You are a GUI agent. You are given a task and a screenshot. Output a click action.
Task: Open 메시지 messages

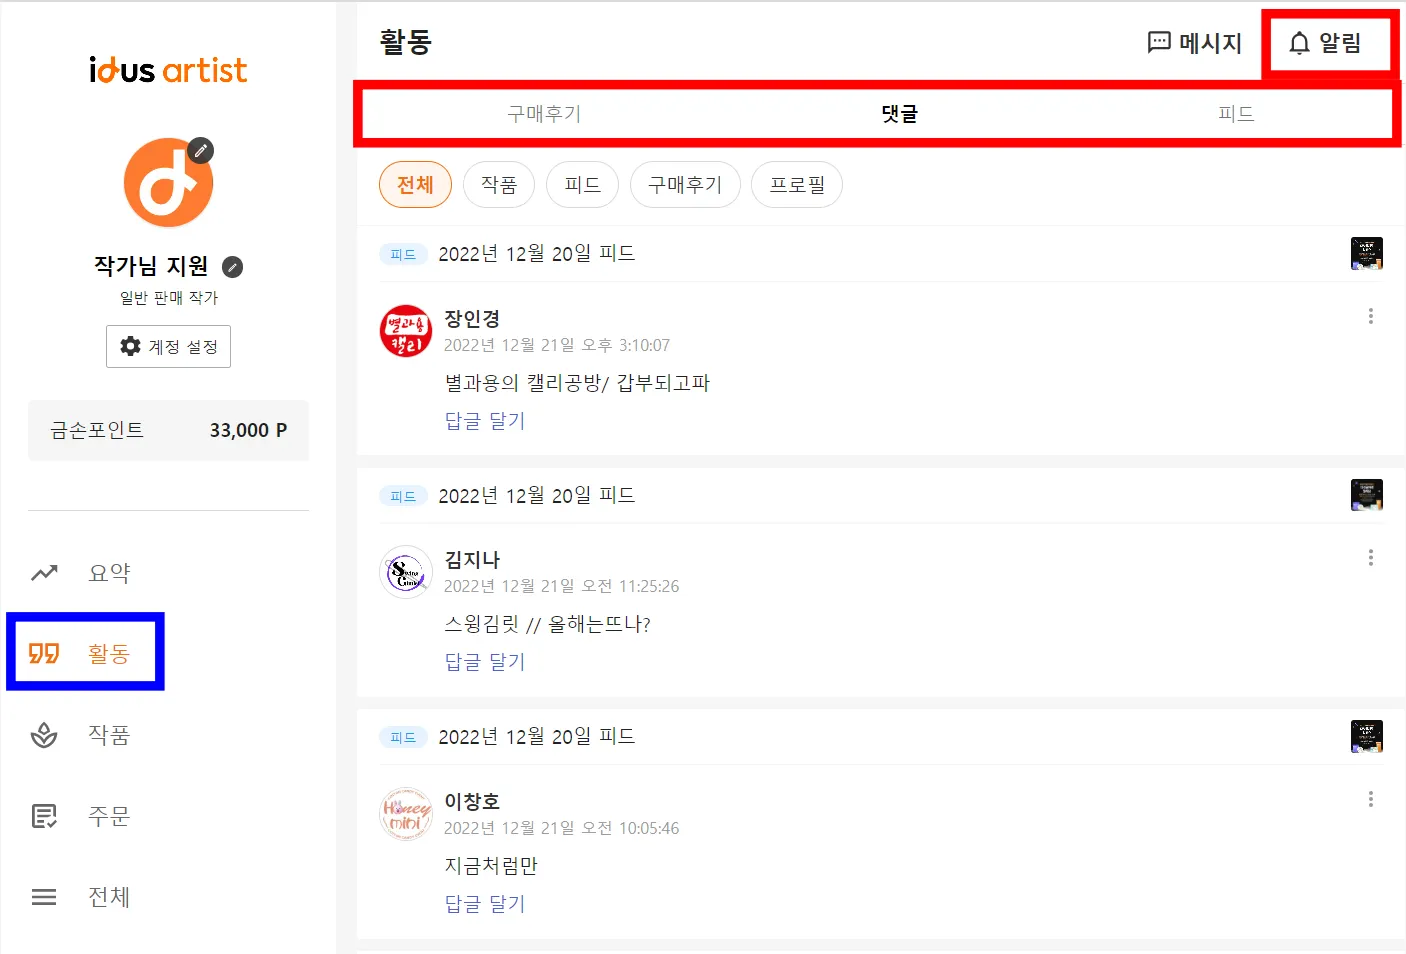(1194, 43)
